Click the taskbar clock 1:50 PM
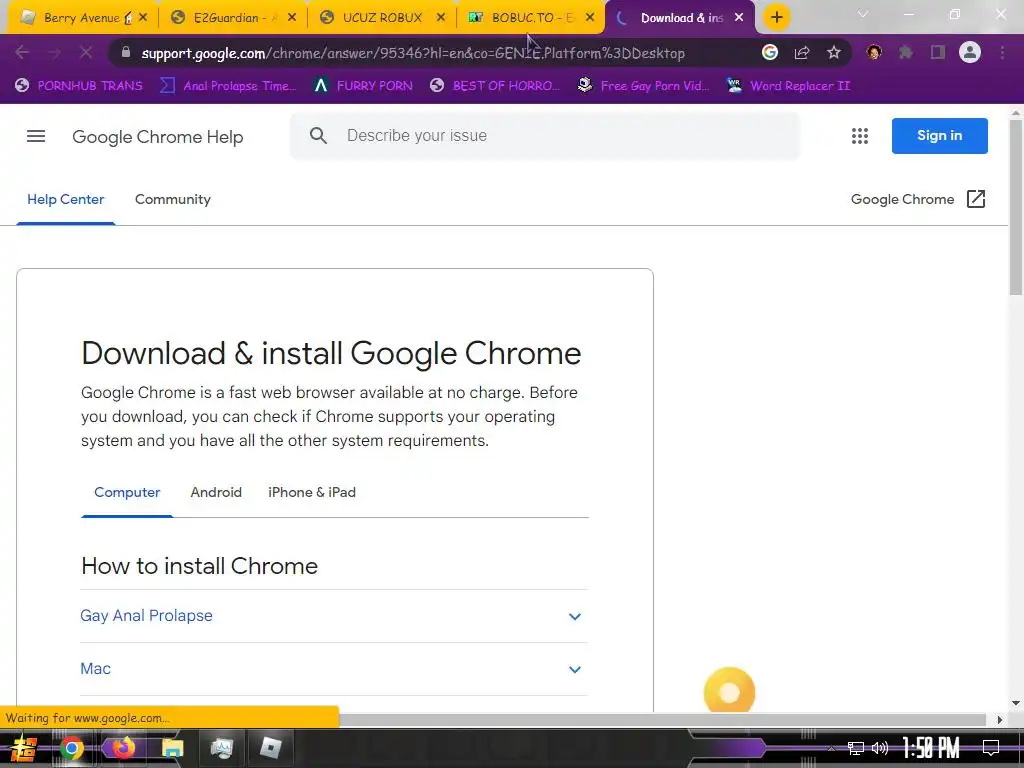 (930, 748)
